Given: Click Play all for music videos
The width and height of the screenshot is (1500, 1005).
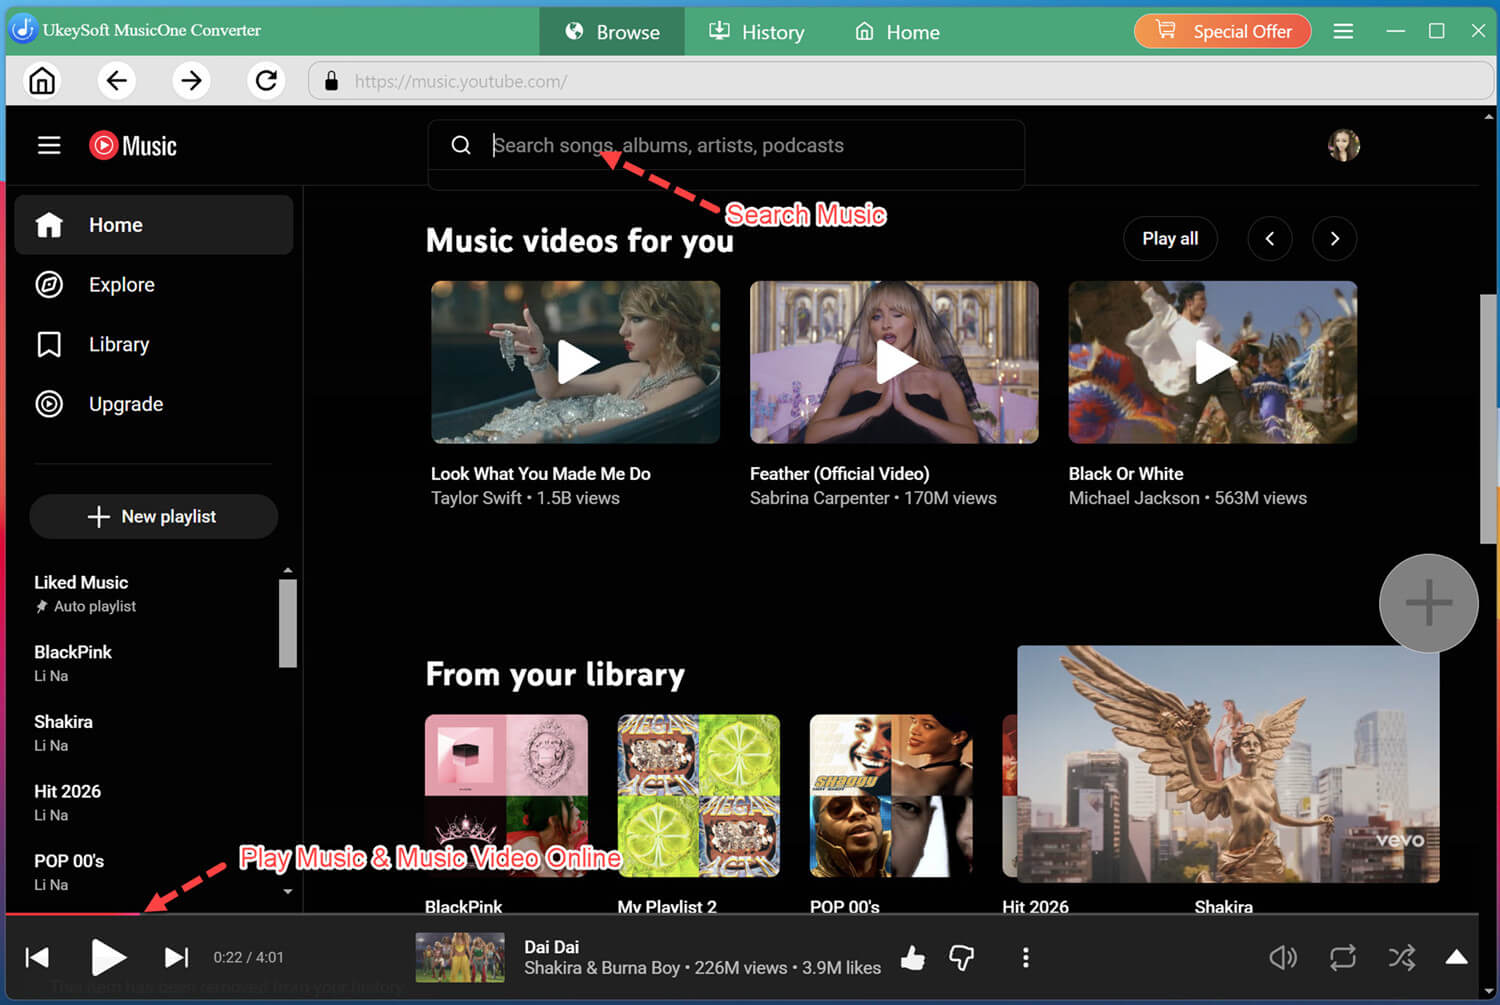Looking at the screenshot, I should [x=1170, y=238].
